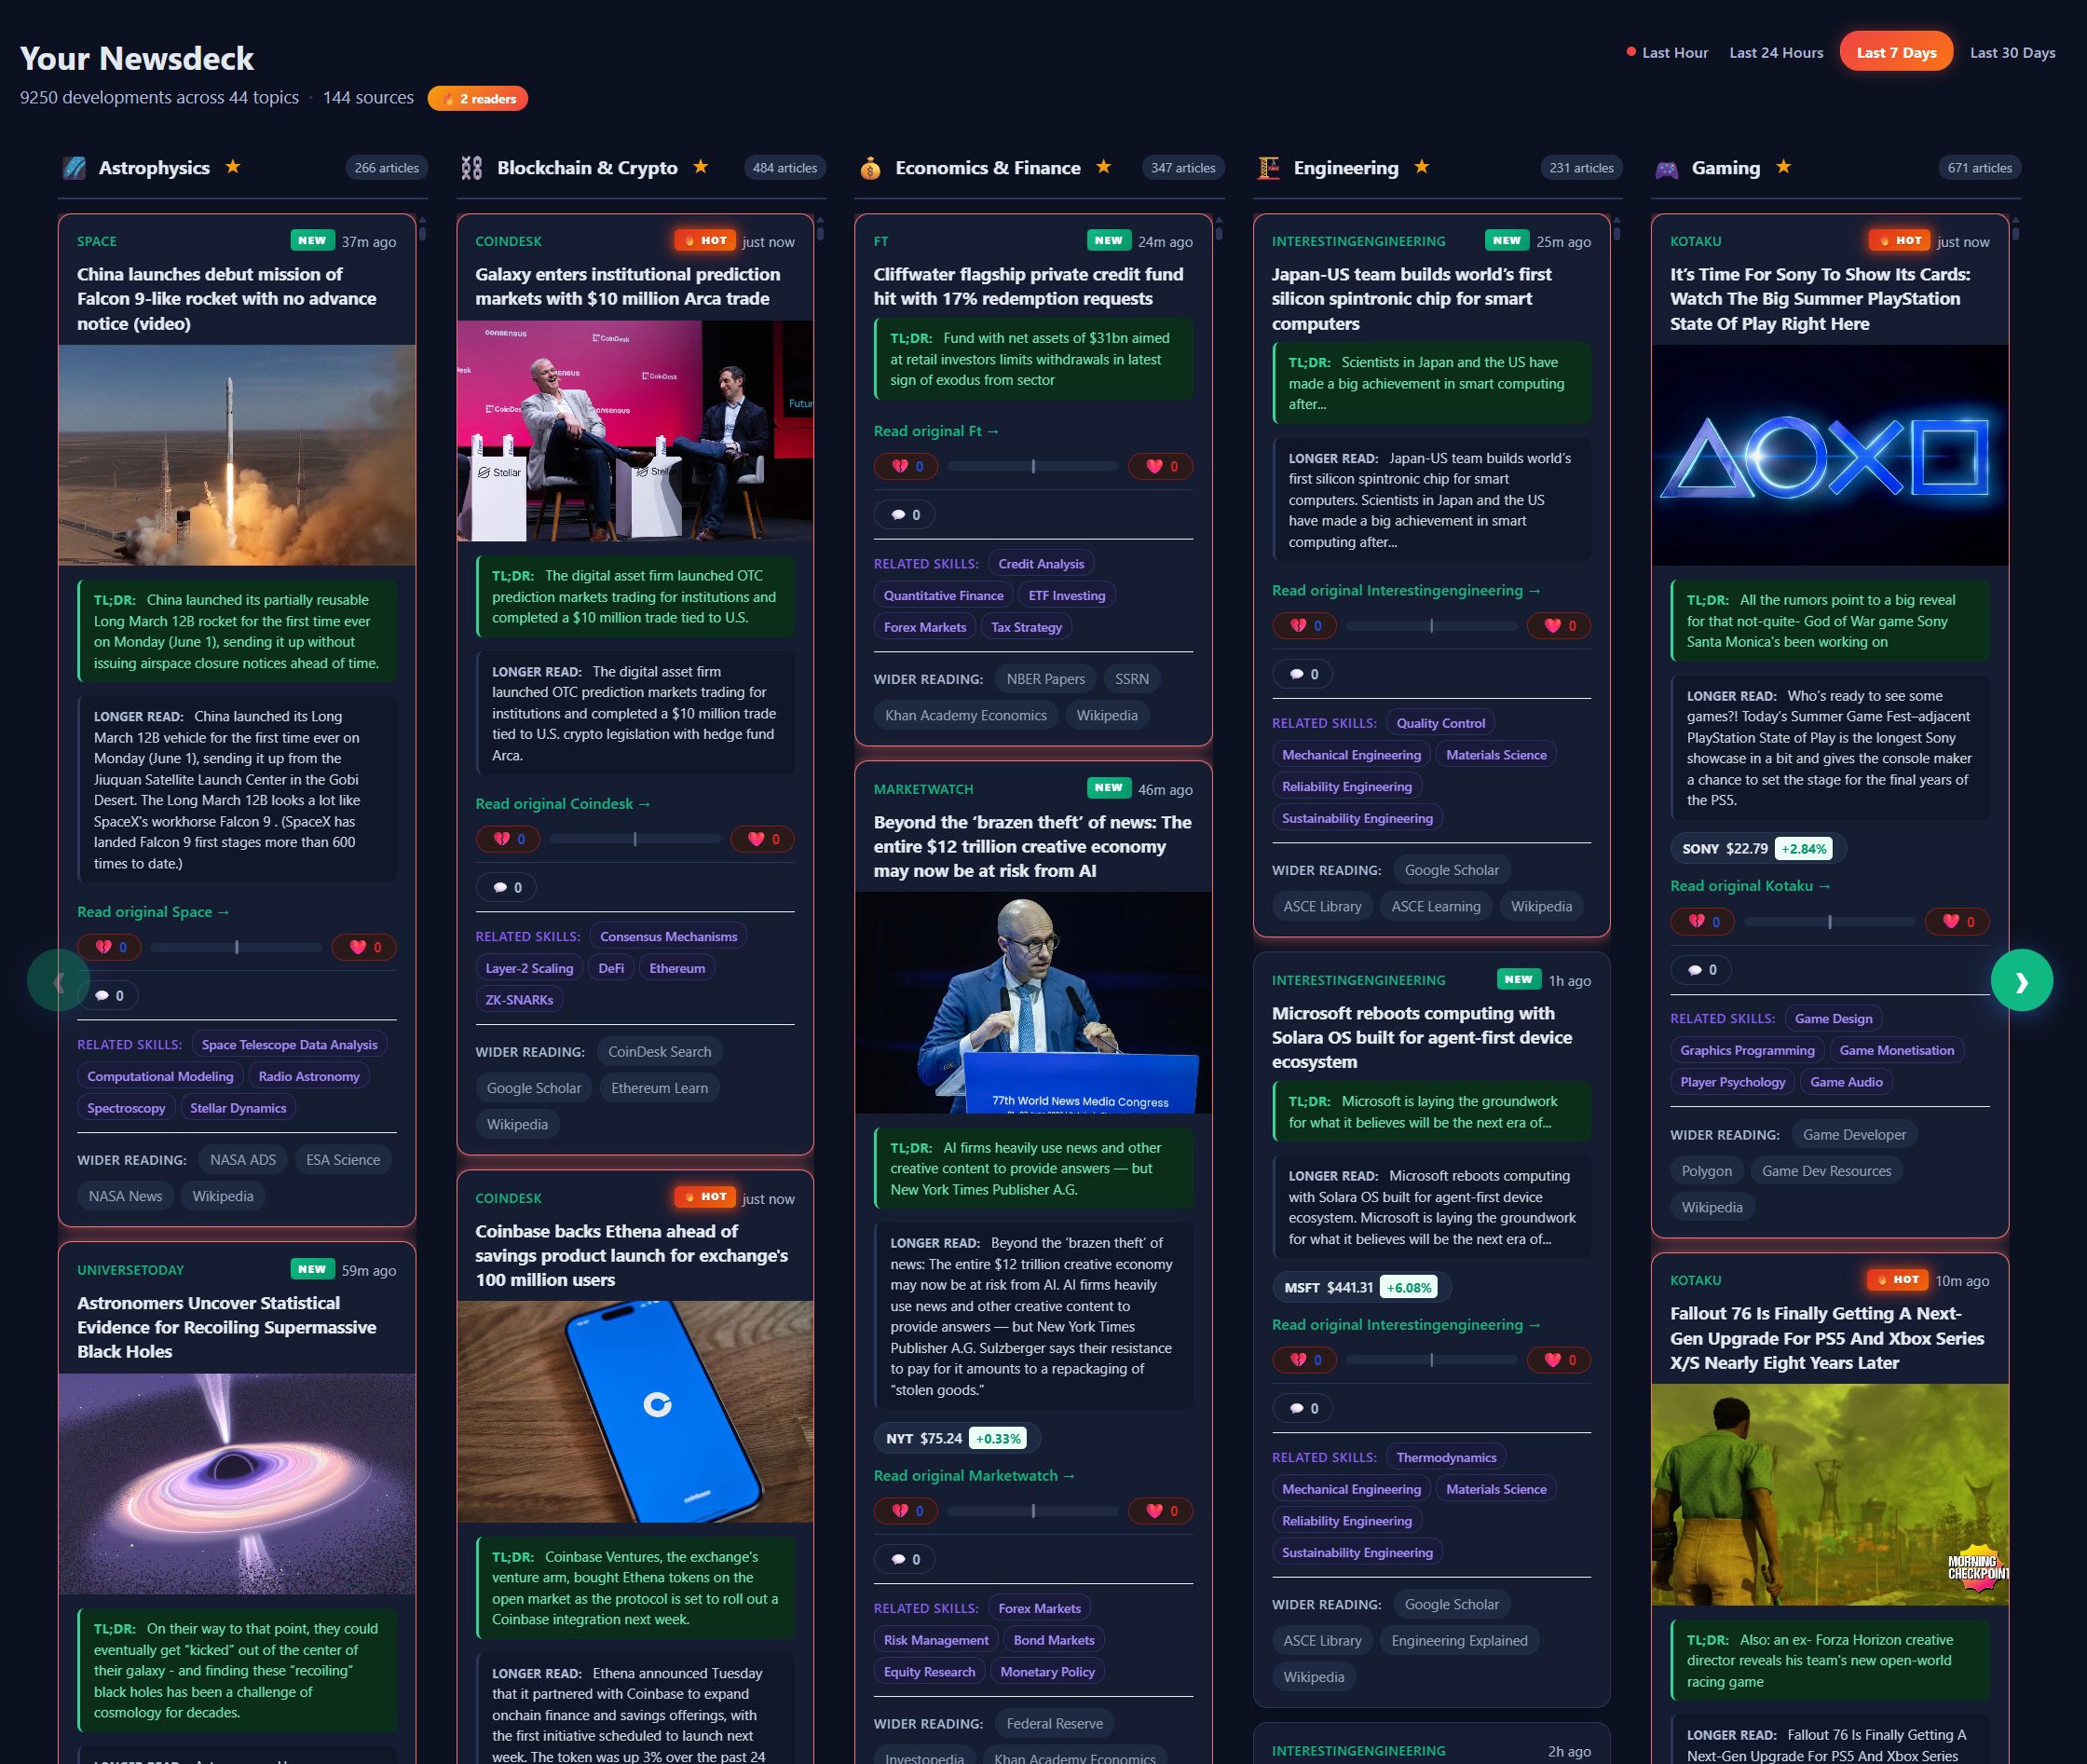Like the Japan-US spintronic chip article

tap(1559, 626)
